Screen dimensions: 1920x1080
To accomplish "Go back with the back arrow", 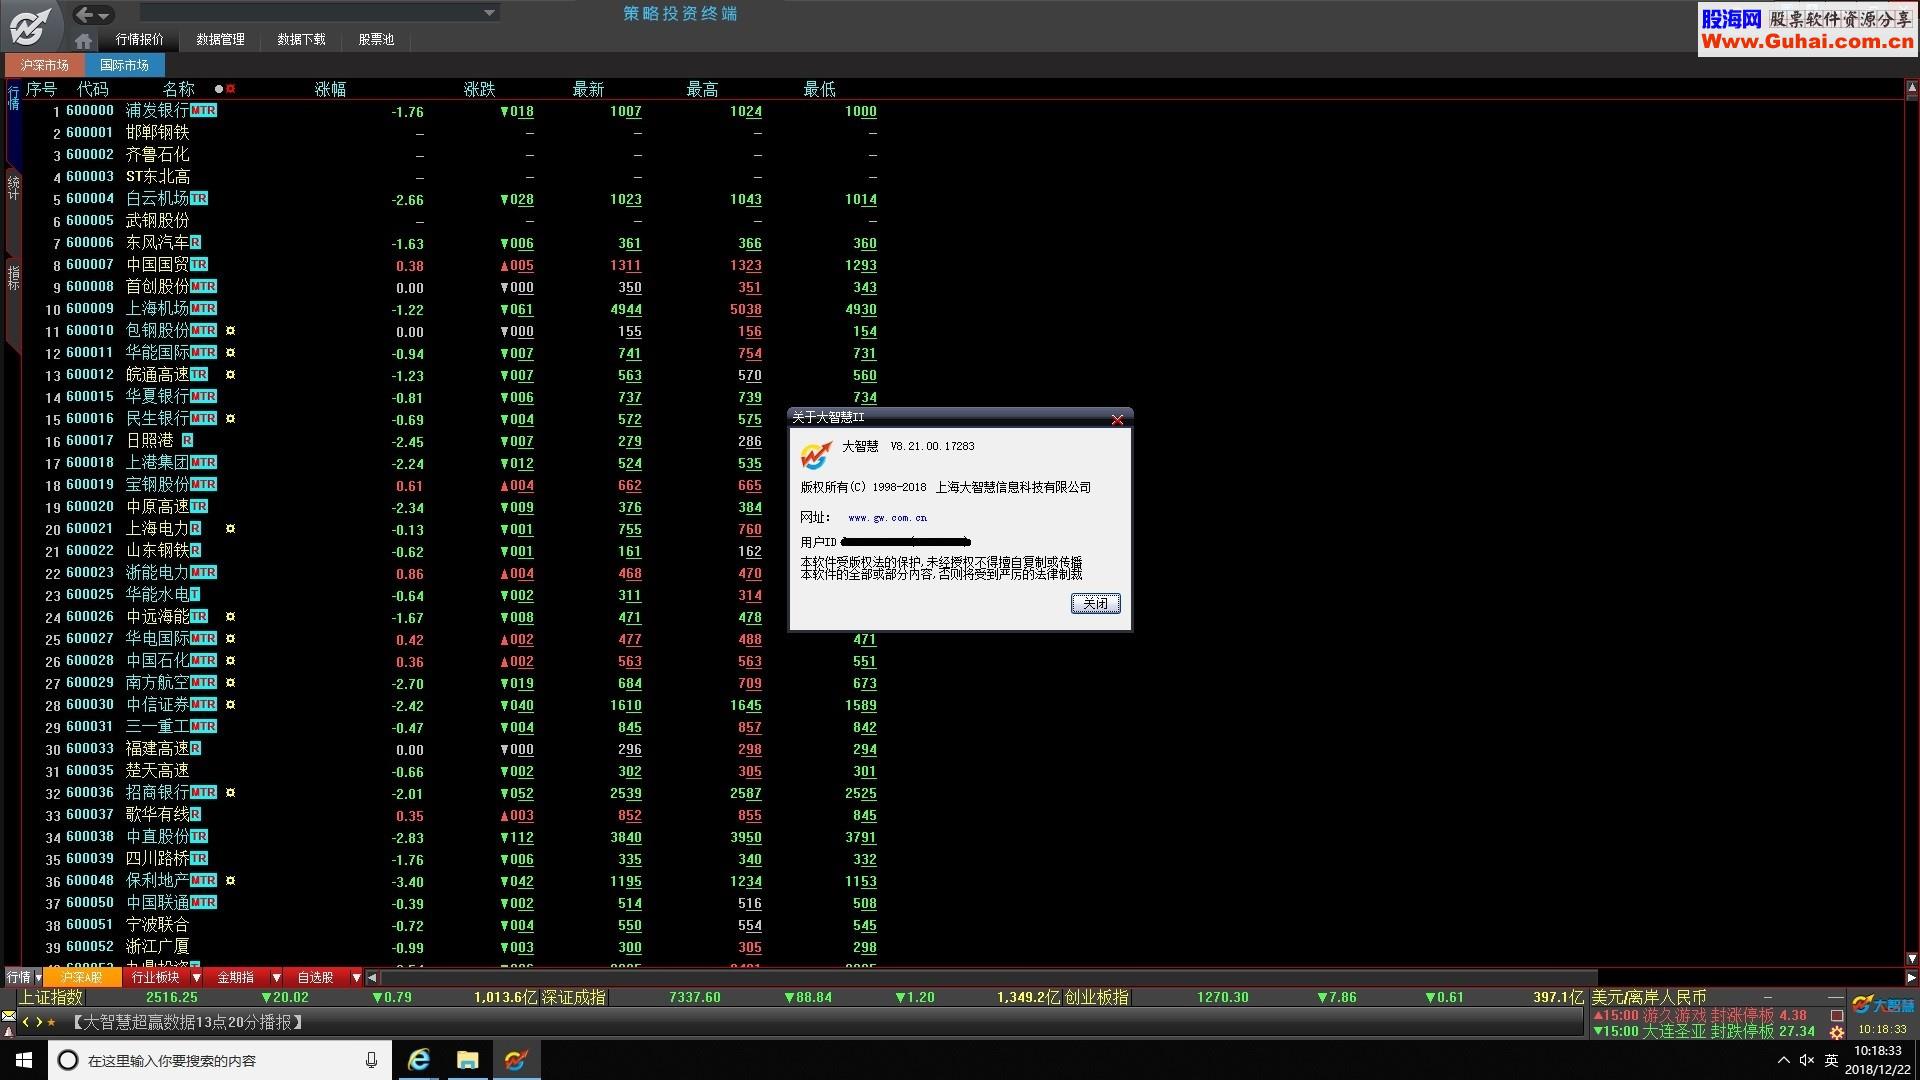I will (x=85, y=14).
